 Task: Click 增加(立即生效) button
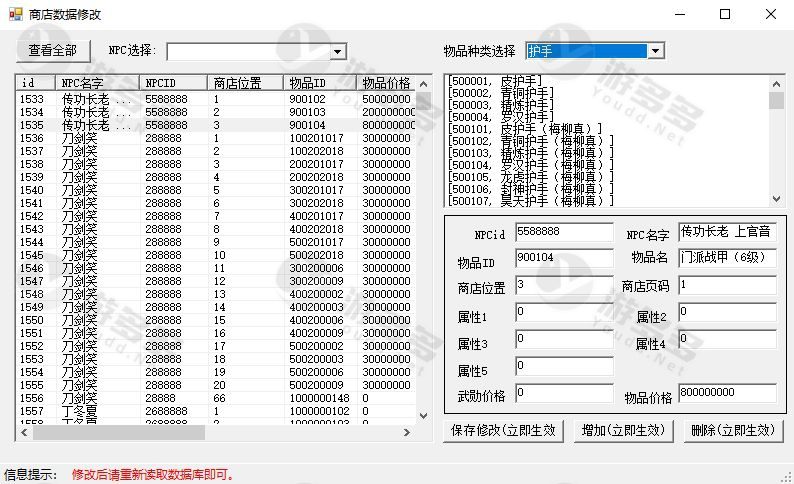623,430
